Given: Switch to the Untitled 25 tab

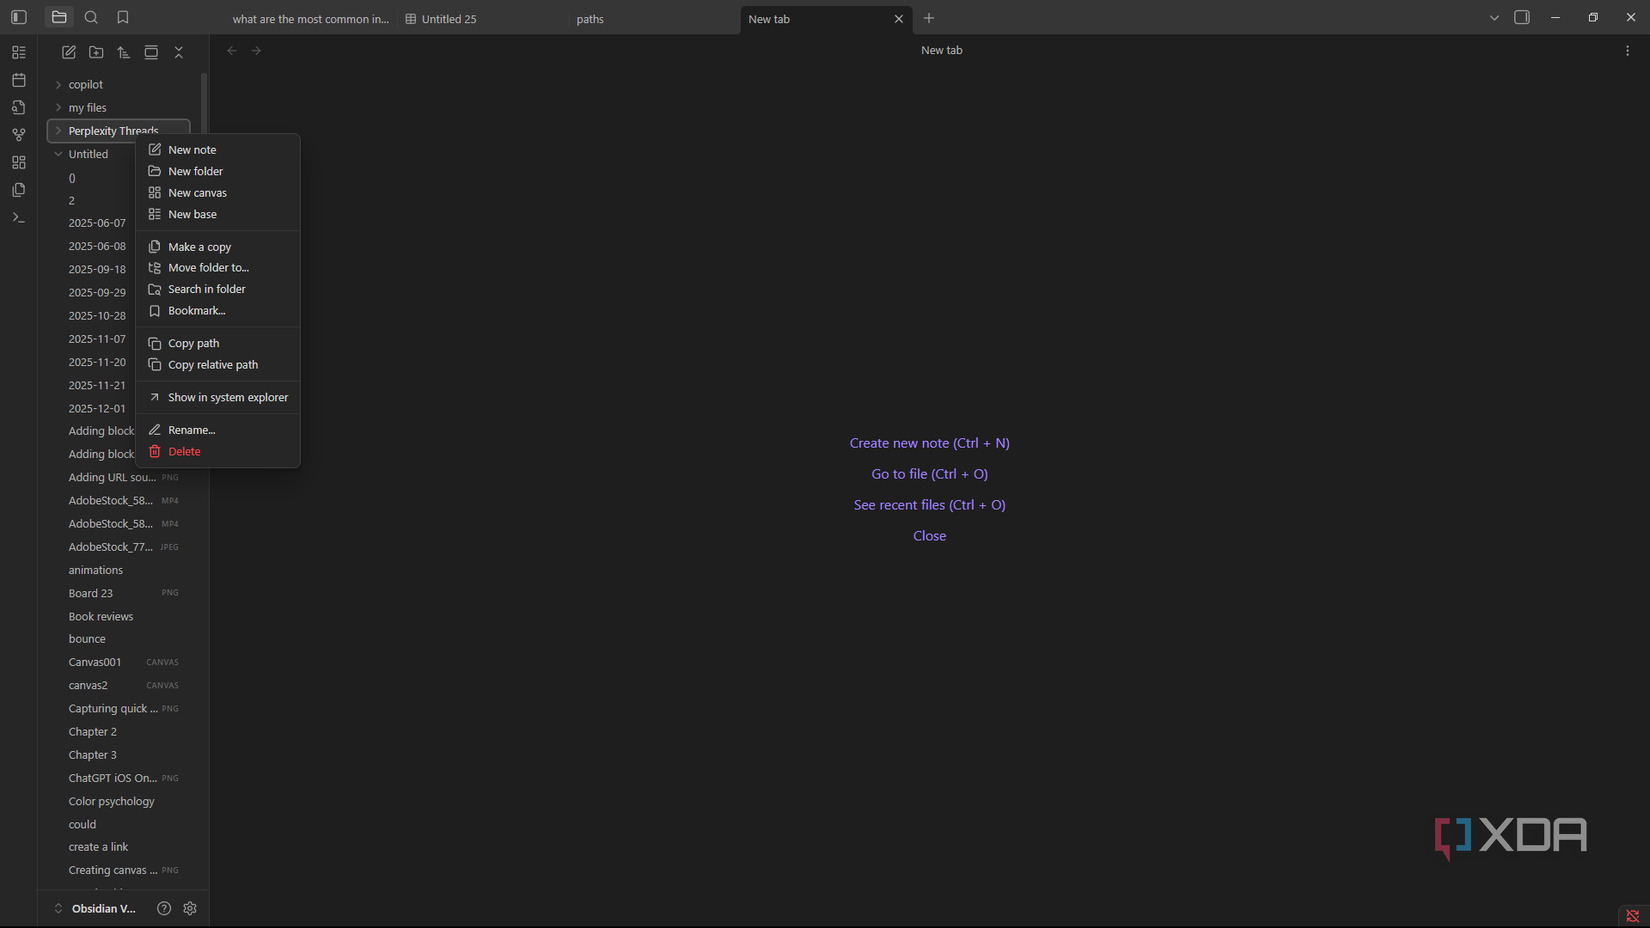Looking at the screenshot, I should pyautogui.click(x=448, y=19).
